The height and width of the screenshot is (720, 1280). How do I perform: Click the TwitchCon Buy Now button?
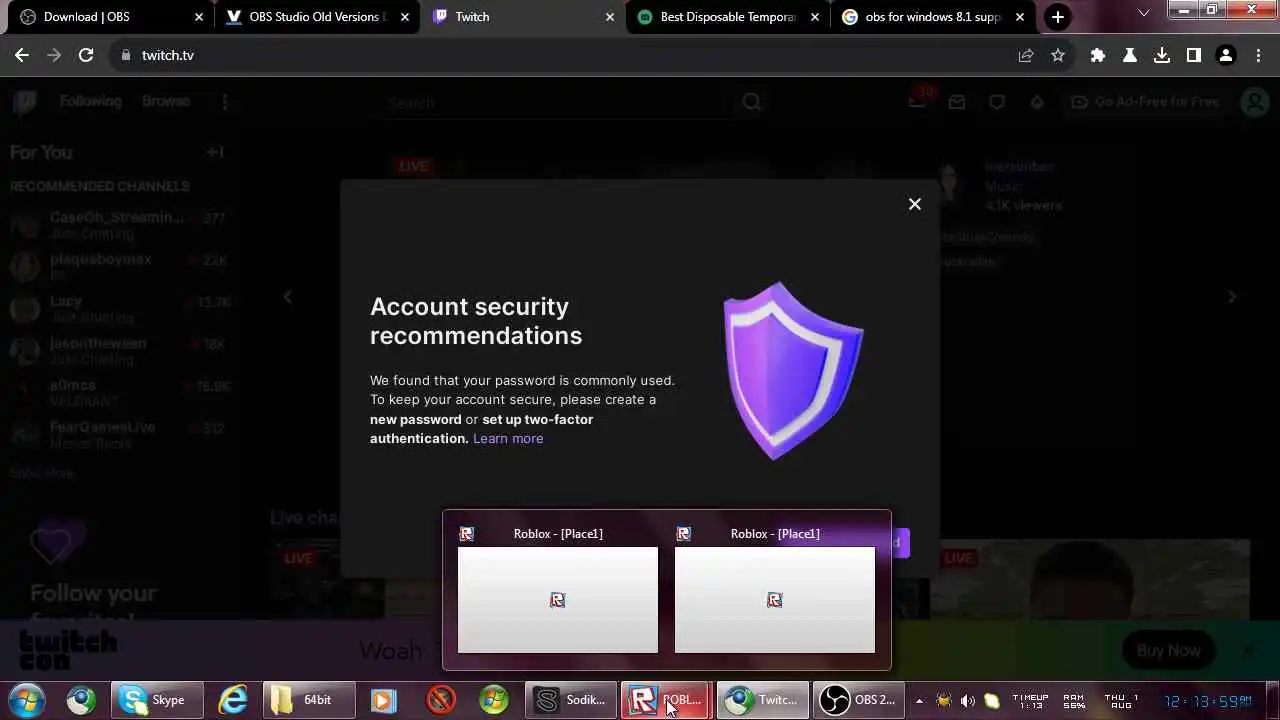[x=1168, y=650]
